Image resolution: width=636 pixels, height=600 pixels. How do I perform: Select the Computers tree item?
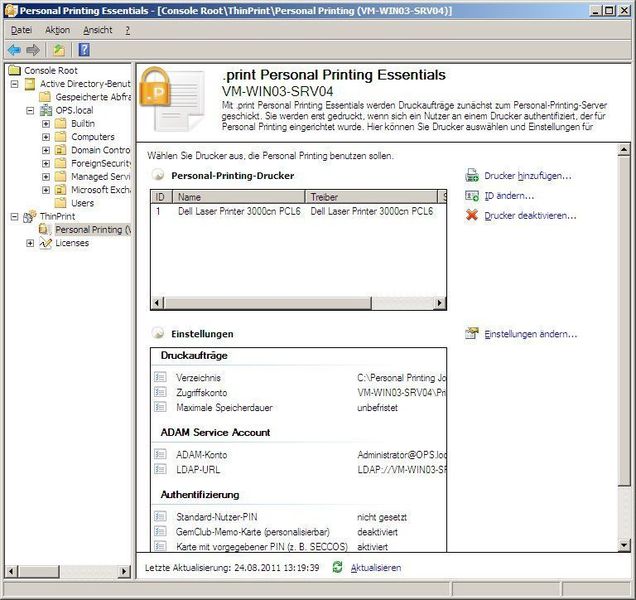coord(93,137)
